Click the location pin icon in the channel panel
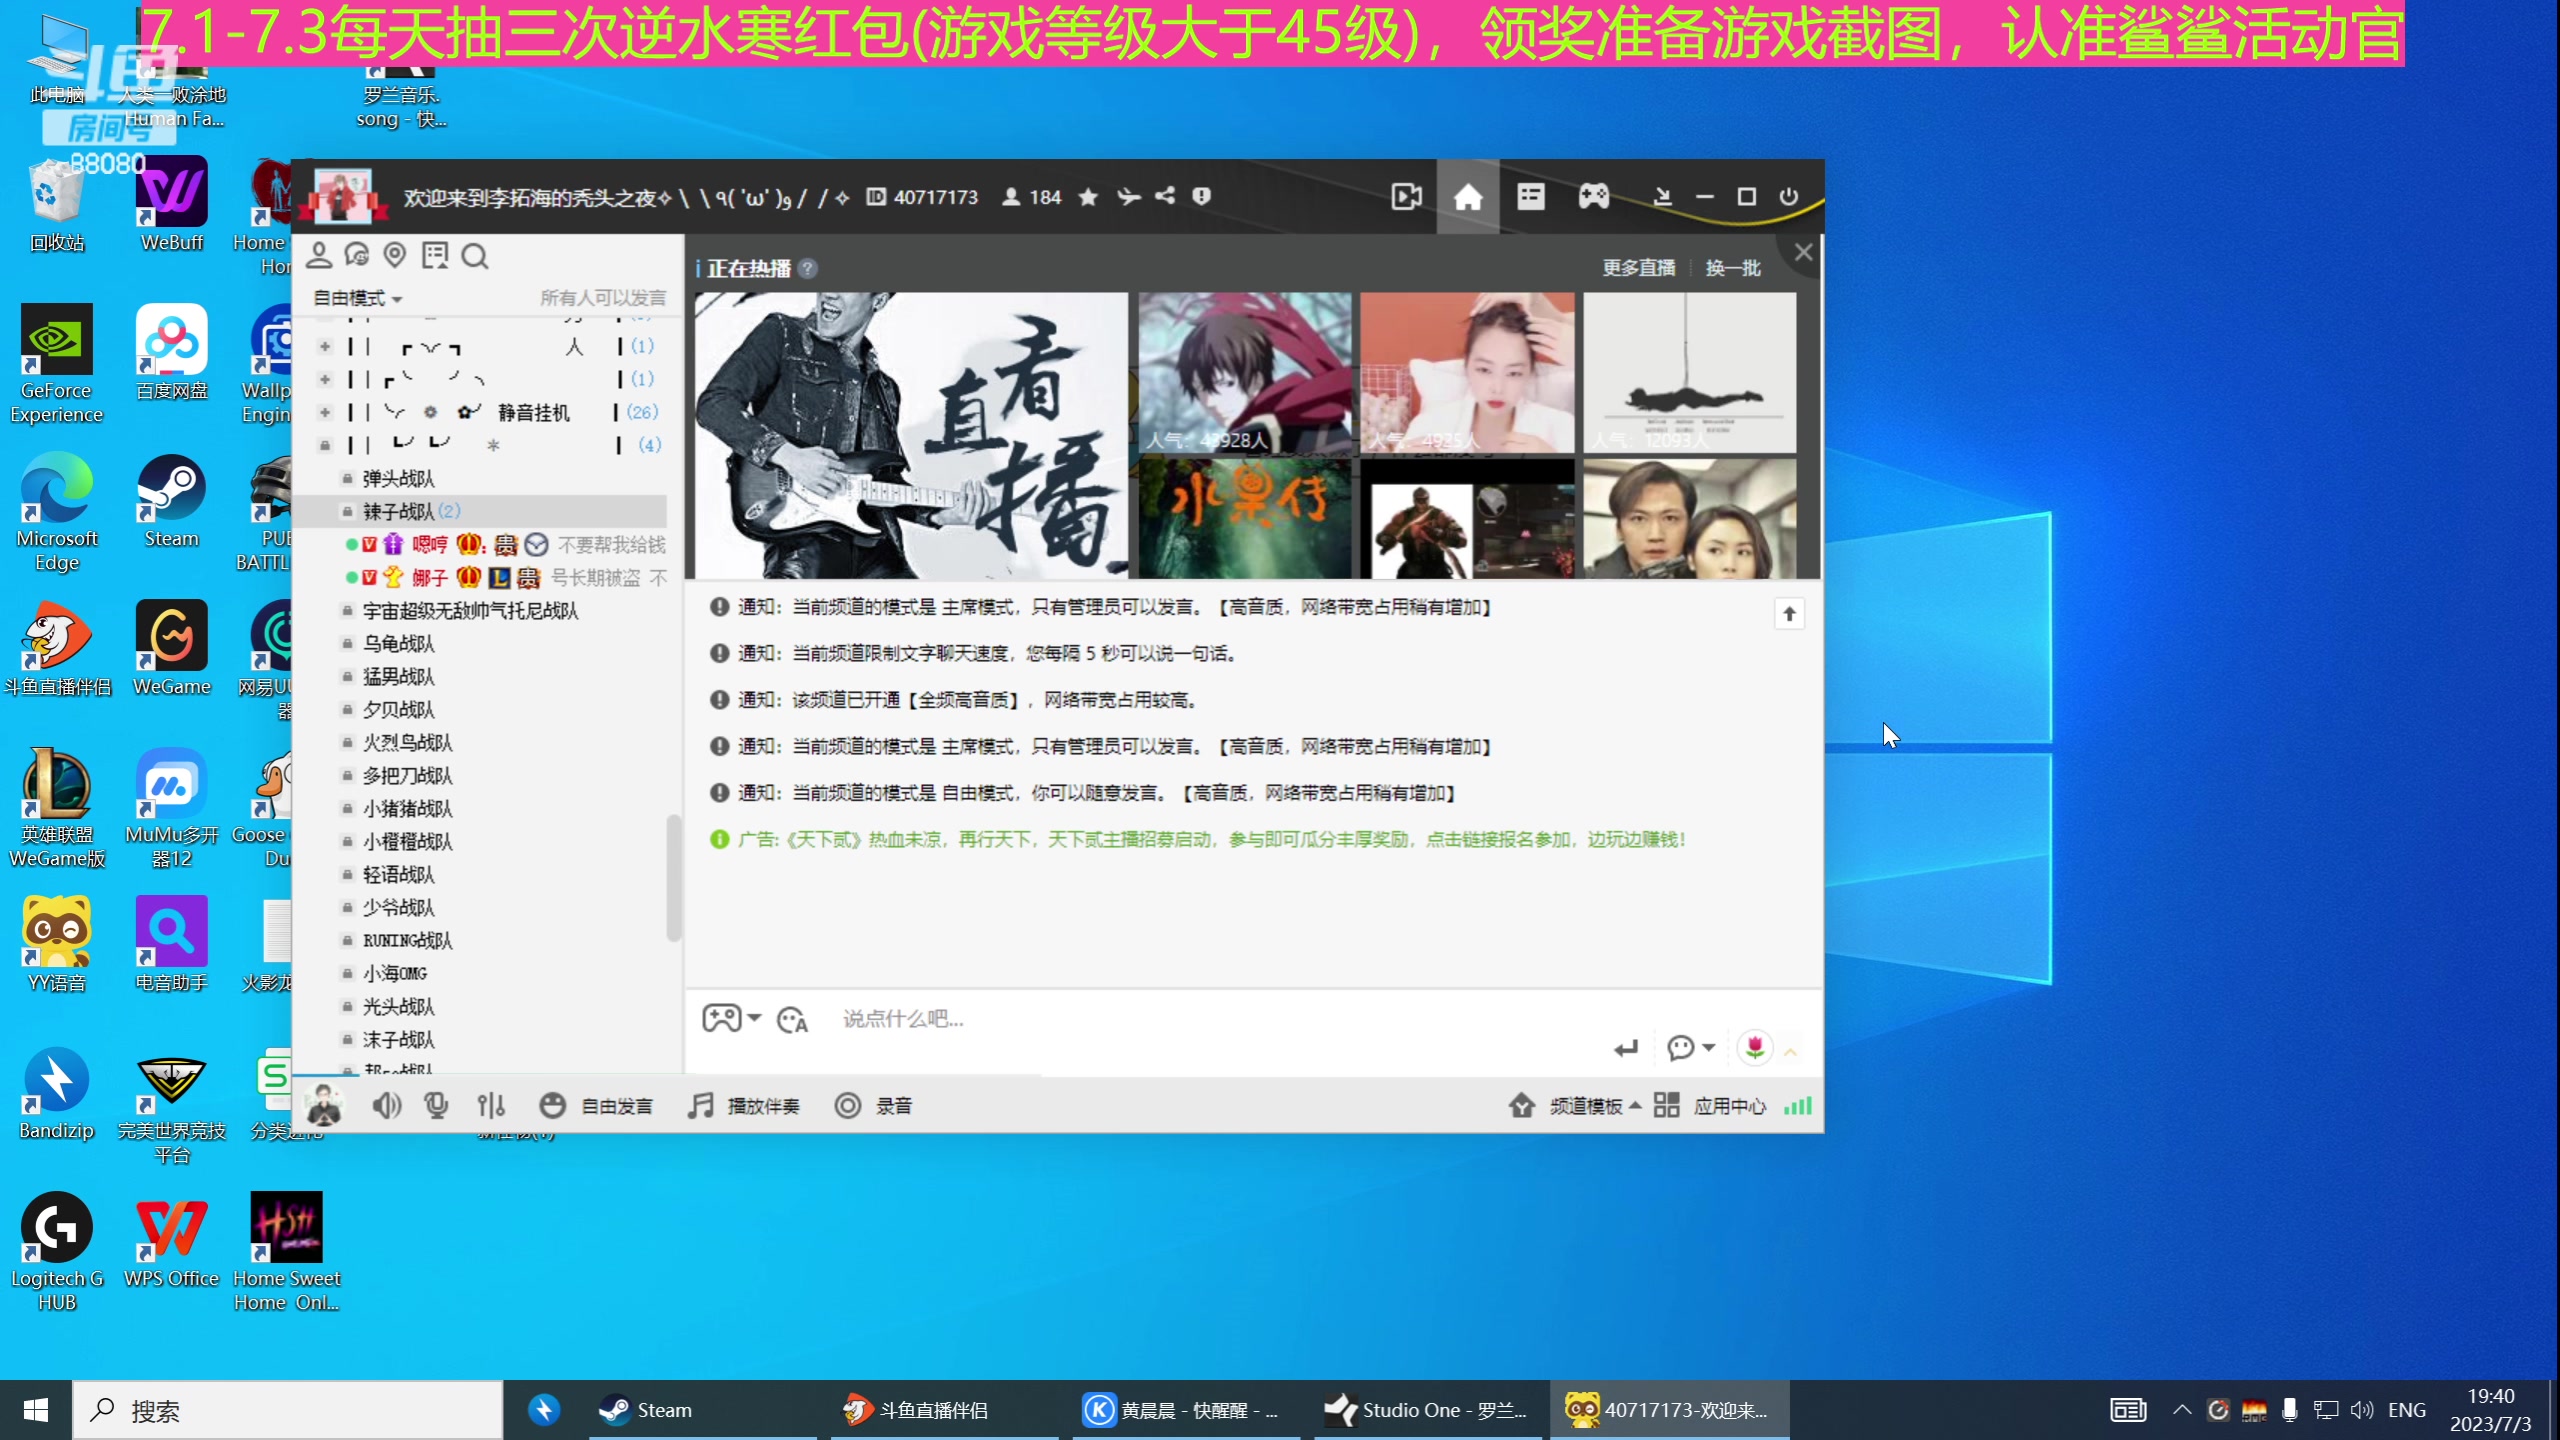 [395, 255]
